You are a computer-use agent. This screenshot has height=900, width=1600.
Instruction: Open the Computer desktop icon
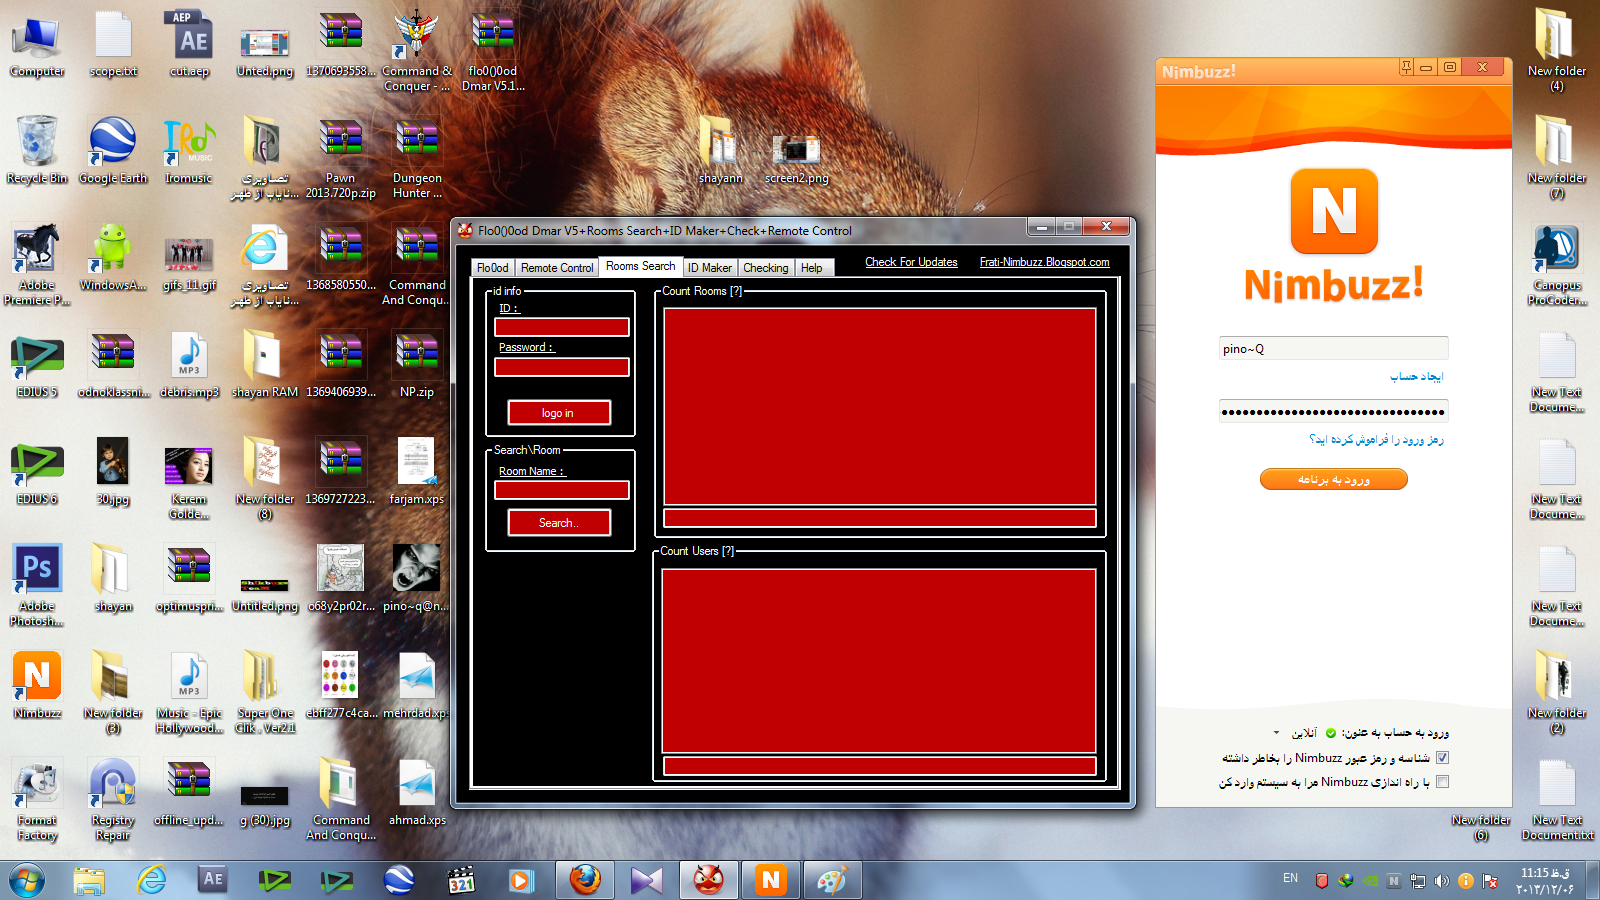[37, 45]
